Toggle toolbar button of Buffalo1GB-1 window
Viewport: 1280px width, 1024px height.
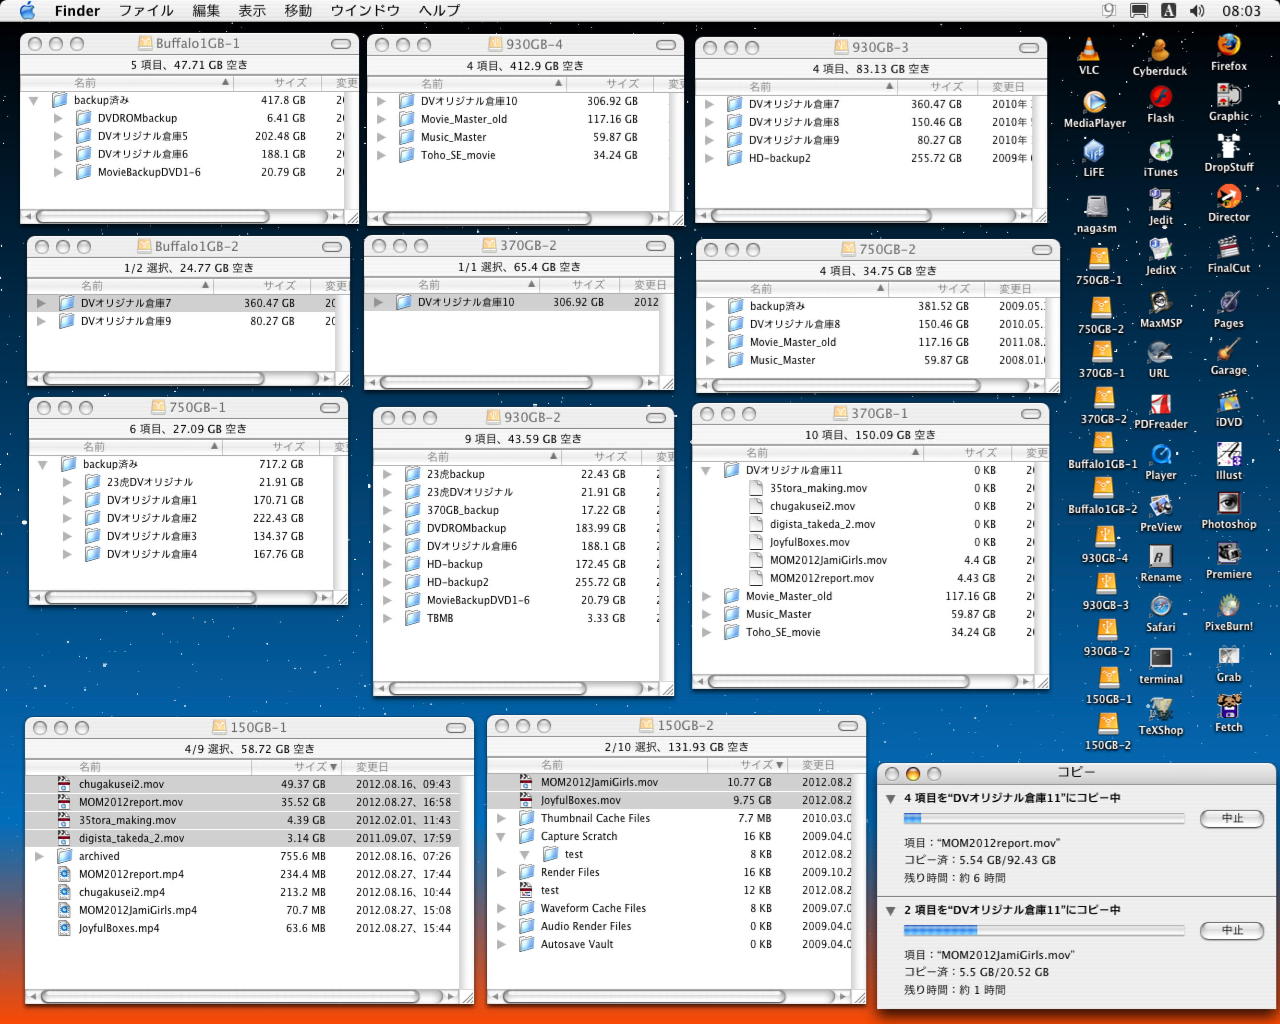(x=341, y=44)
